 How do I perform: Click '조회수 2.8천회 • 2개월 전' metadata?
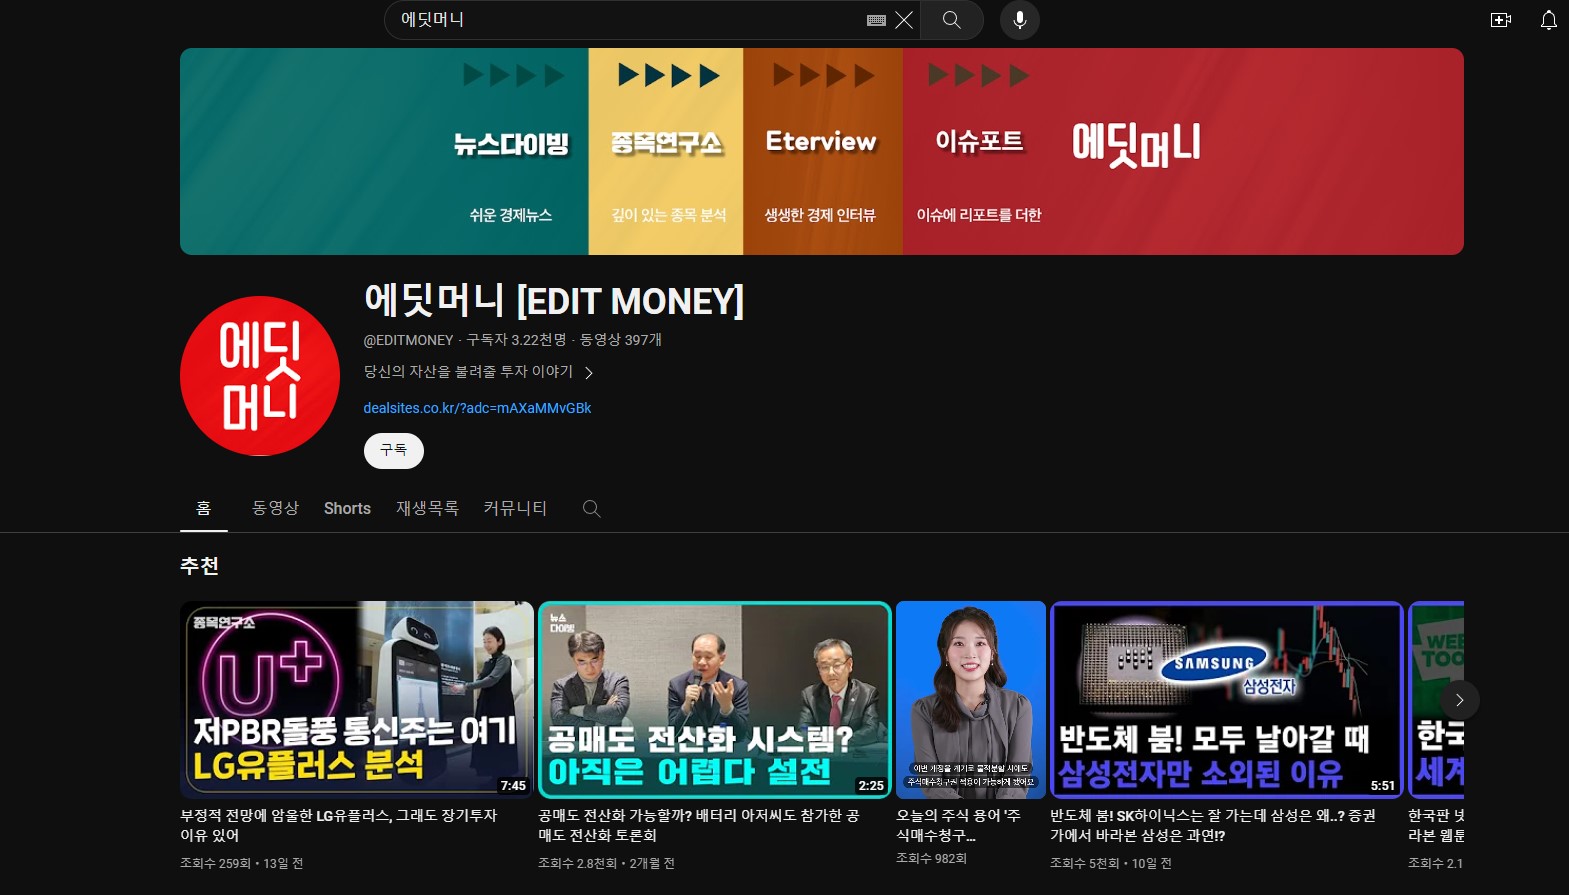(606, 863)
